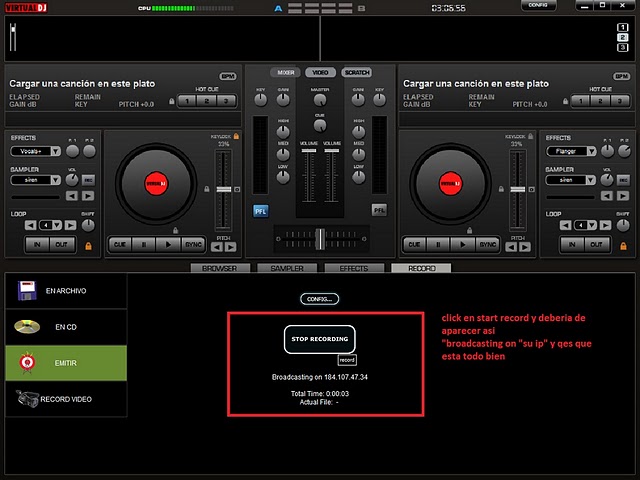Click the crossfader handle
640x480 pixels.
(x=321, y=238)
